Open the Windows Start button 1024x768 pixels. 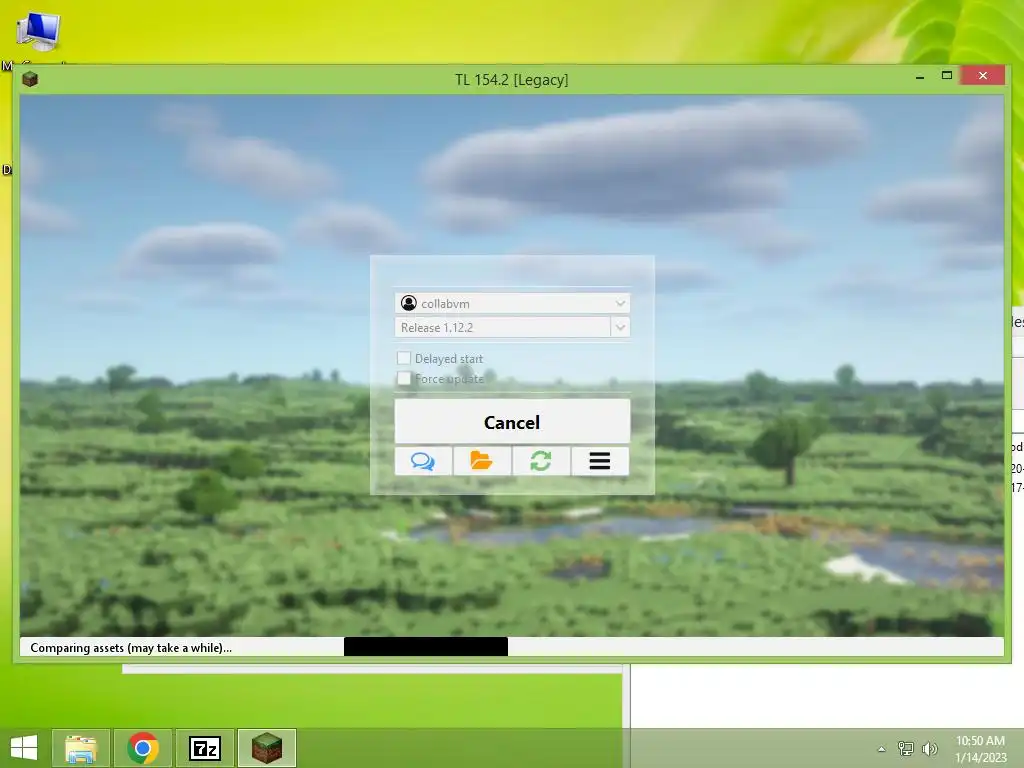[x=24, y=748]
